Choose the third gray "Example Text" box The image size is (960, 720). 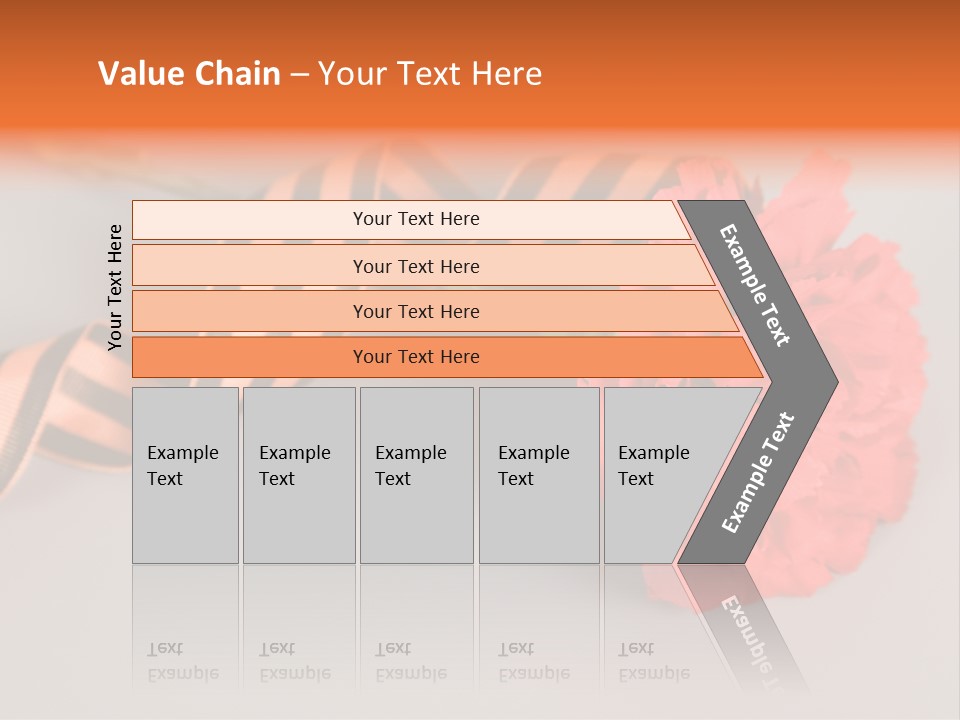pyautogui.click(x=416, y=475)
